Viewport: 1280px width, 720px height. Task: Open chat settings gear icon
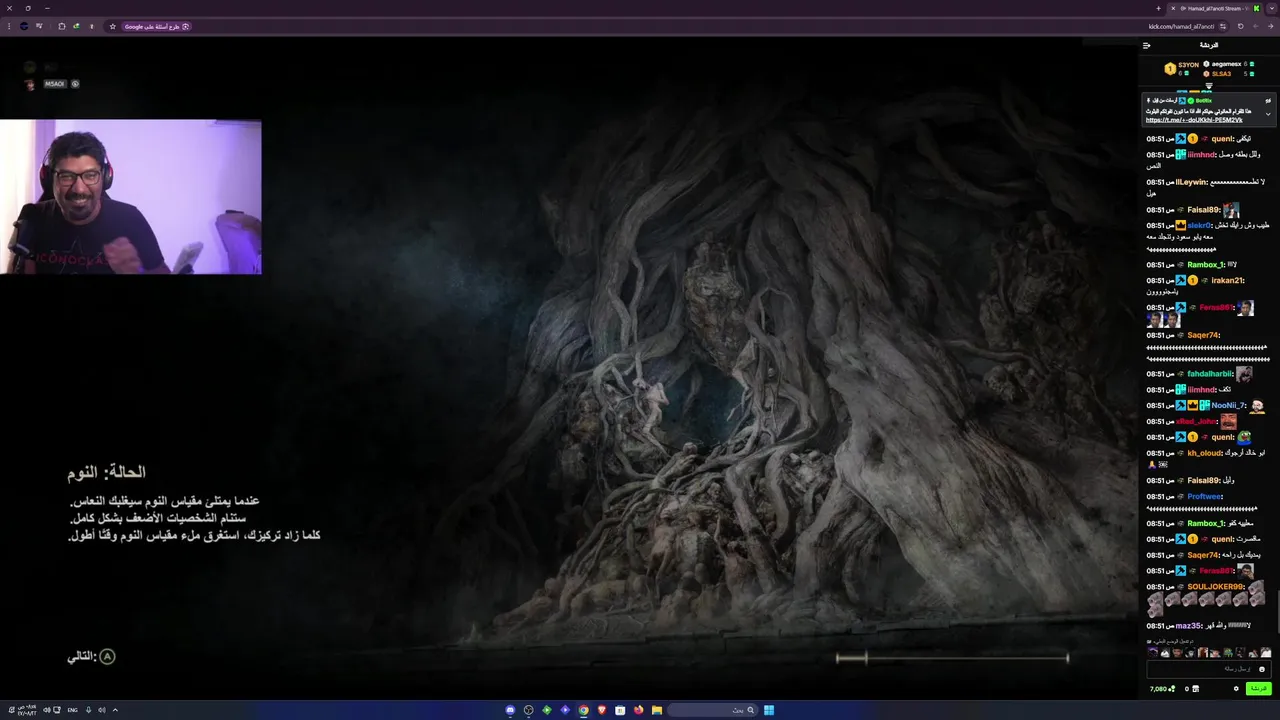1236,689
